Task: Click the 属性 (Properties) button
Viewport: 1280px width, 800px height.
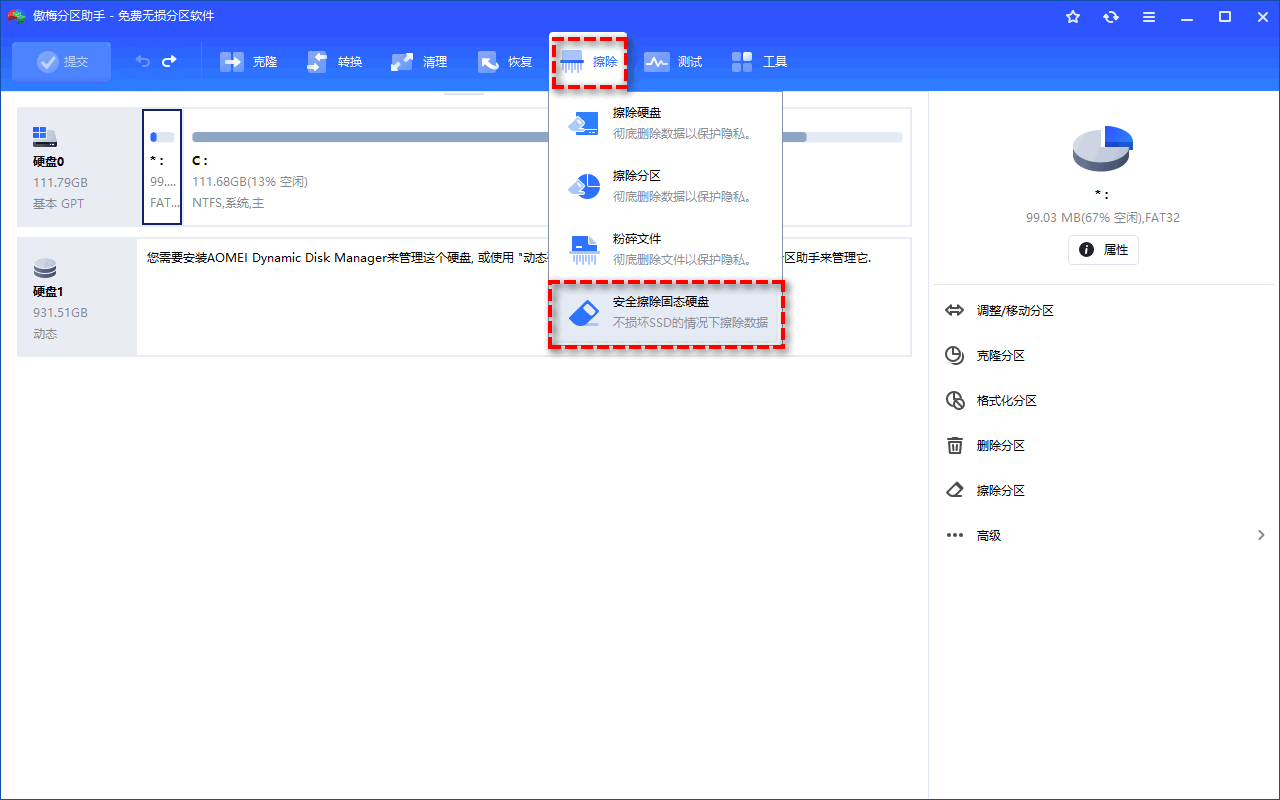Action: point(1103,250)
